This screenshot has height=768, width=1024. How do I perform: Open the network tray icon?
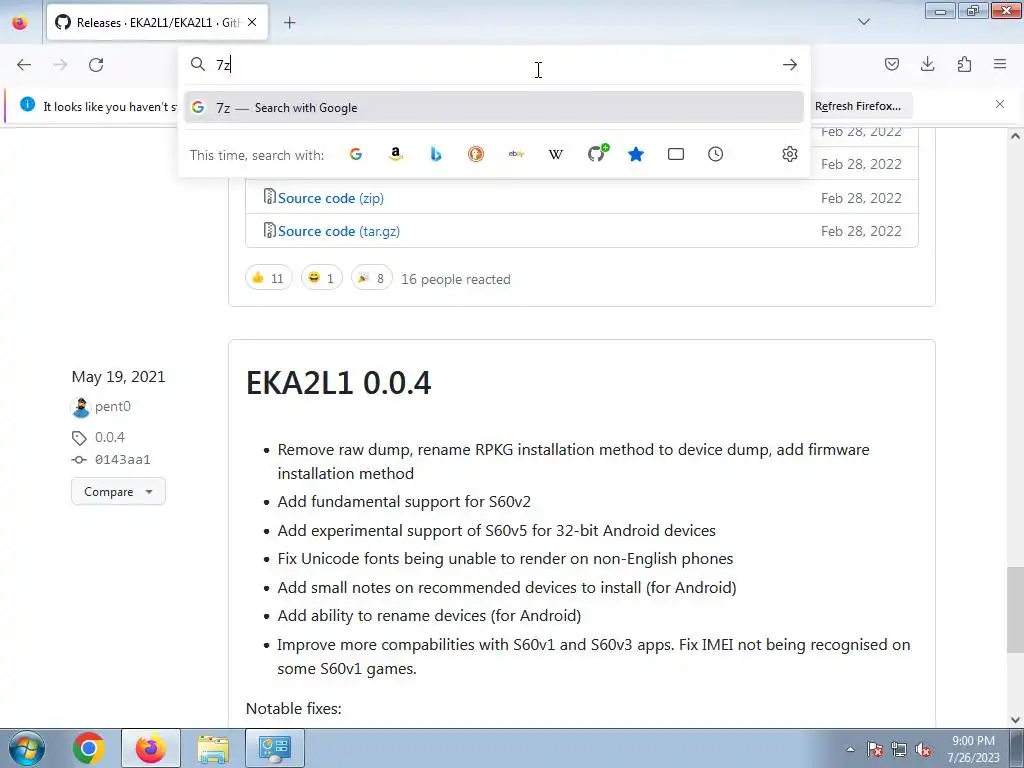[899, 749]
